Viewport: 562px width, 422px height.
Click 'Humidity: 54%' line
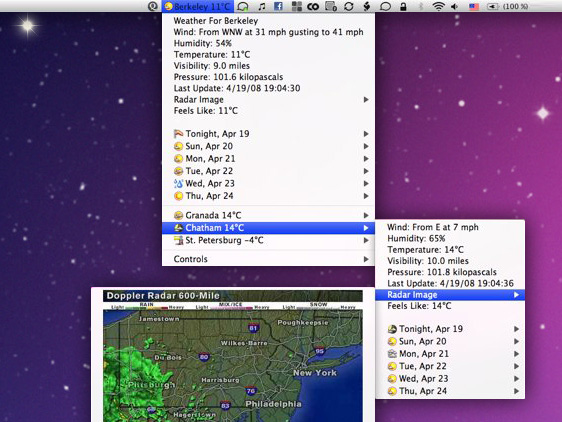203,43
